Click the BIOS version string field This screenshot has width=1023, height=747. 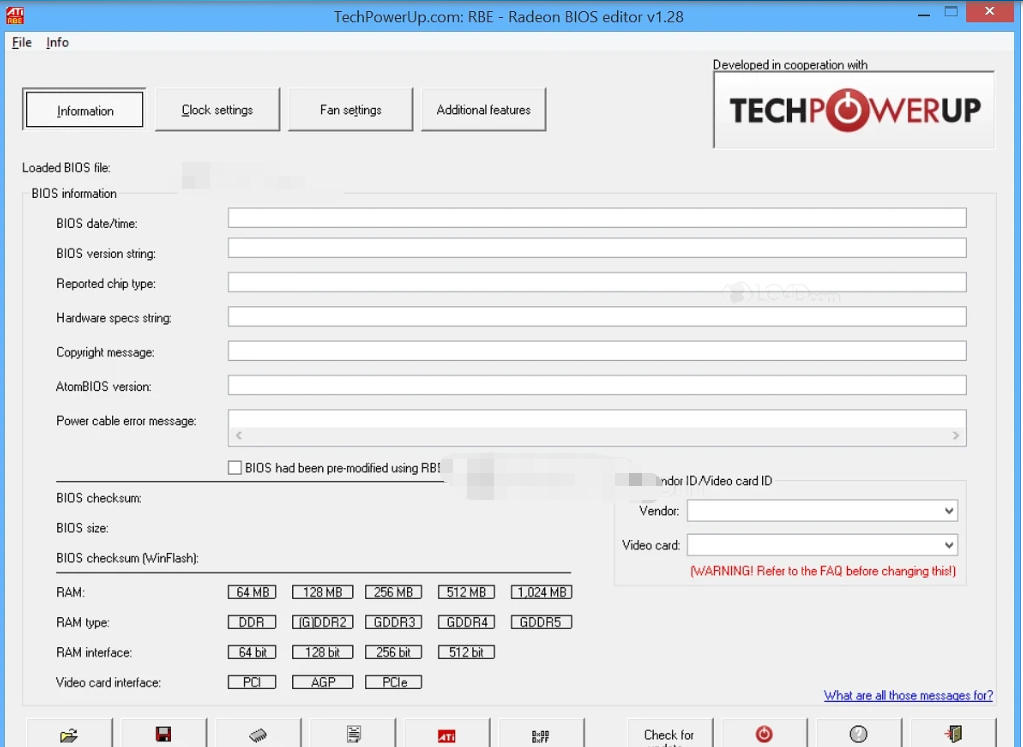[x=596, y=248]
